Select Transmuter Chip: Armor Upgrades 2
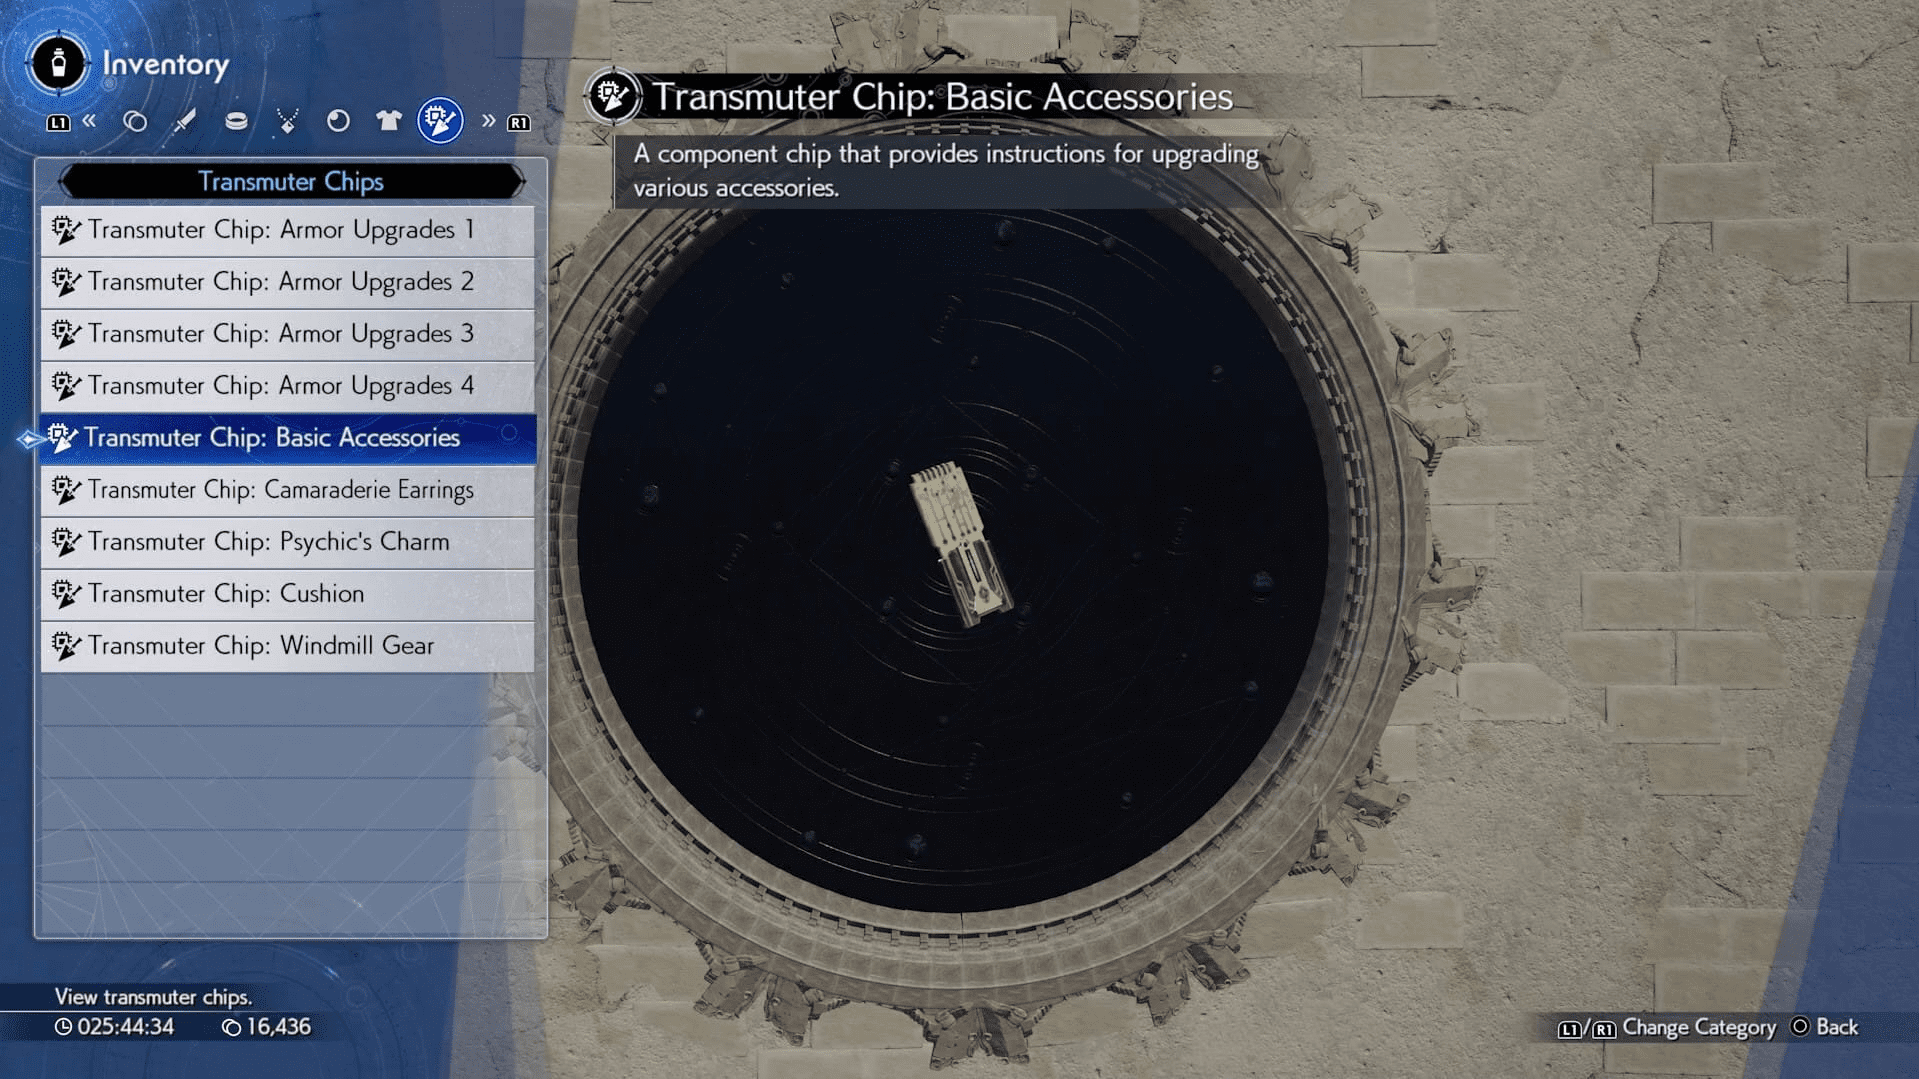This screenshot has height=1079, width=1919. 288,282
